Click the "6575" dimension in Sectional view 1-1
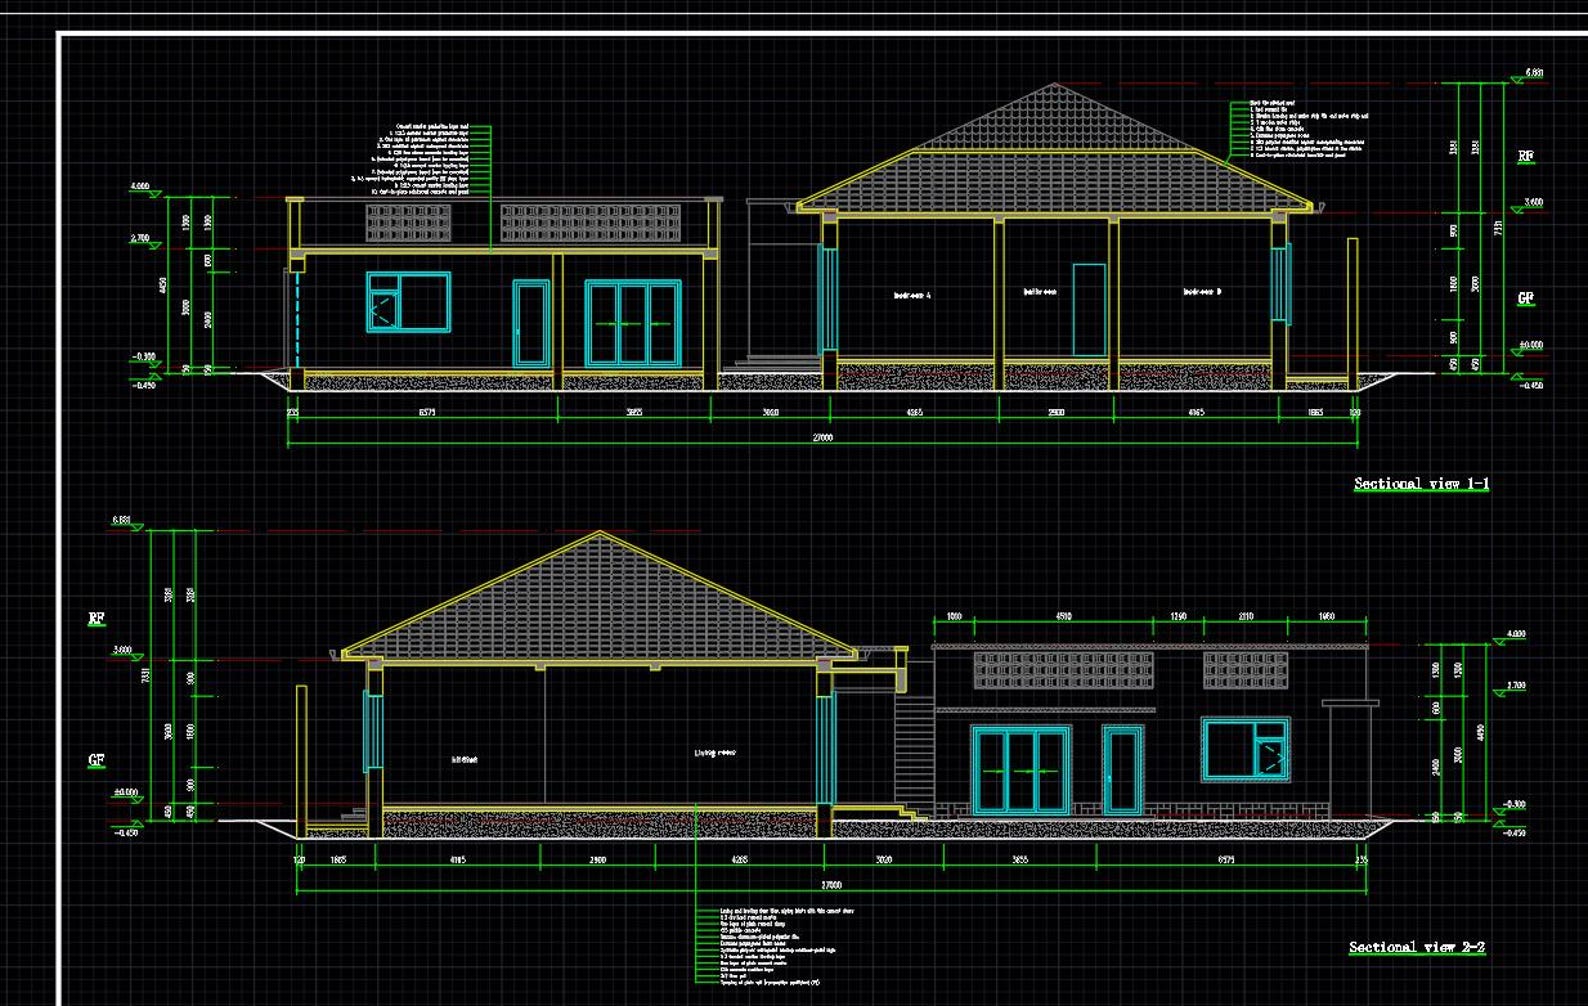 [x=426, y=412]
